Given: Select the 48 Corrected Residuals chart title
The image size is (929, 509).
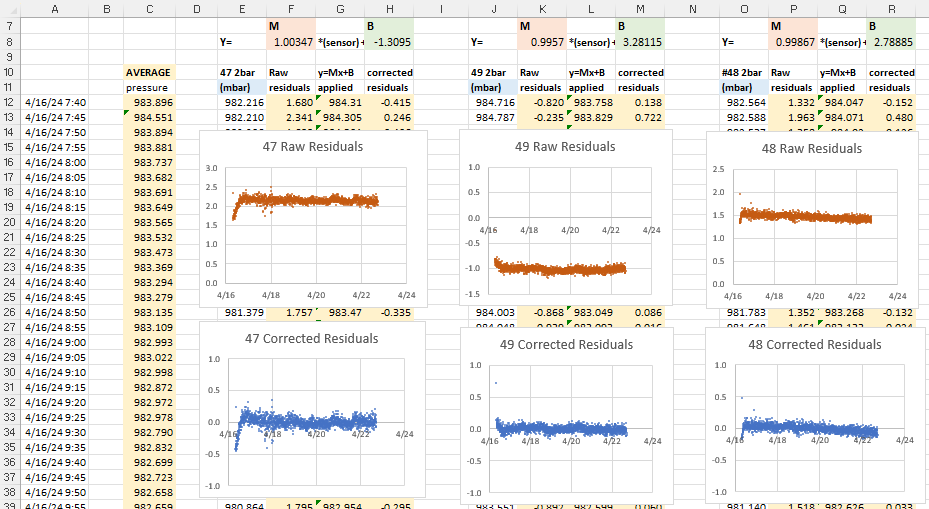Looking at the screenshot, I should pyautogui.click(x=815, y=344).
